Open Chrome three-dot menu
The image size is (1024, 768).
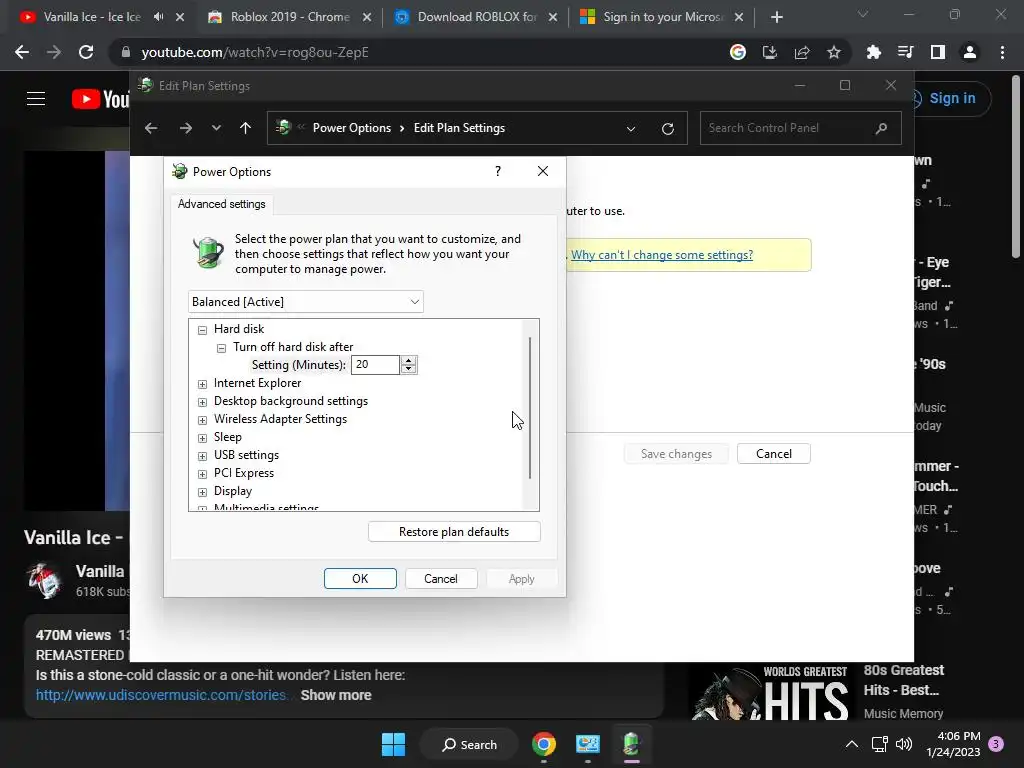click(1002, 52)
